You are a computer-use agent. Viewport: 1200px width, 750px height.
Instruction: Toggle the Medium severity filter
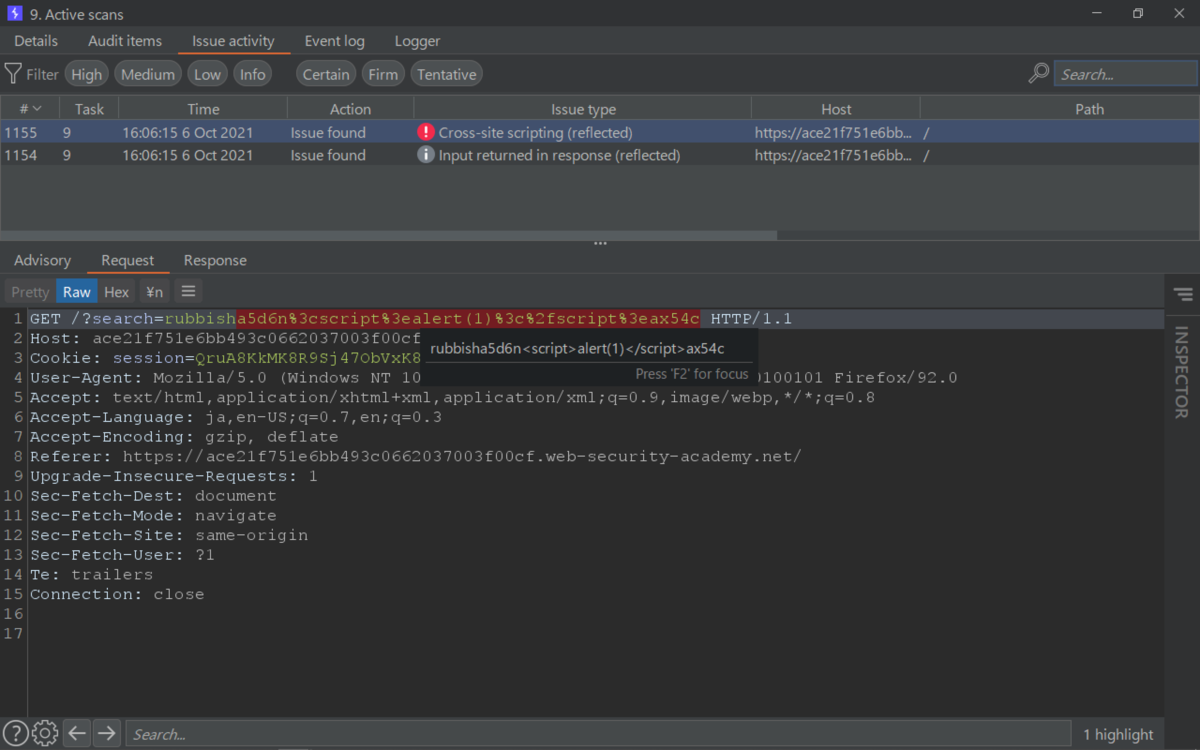[x=148, y=74]
